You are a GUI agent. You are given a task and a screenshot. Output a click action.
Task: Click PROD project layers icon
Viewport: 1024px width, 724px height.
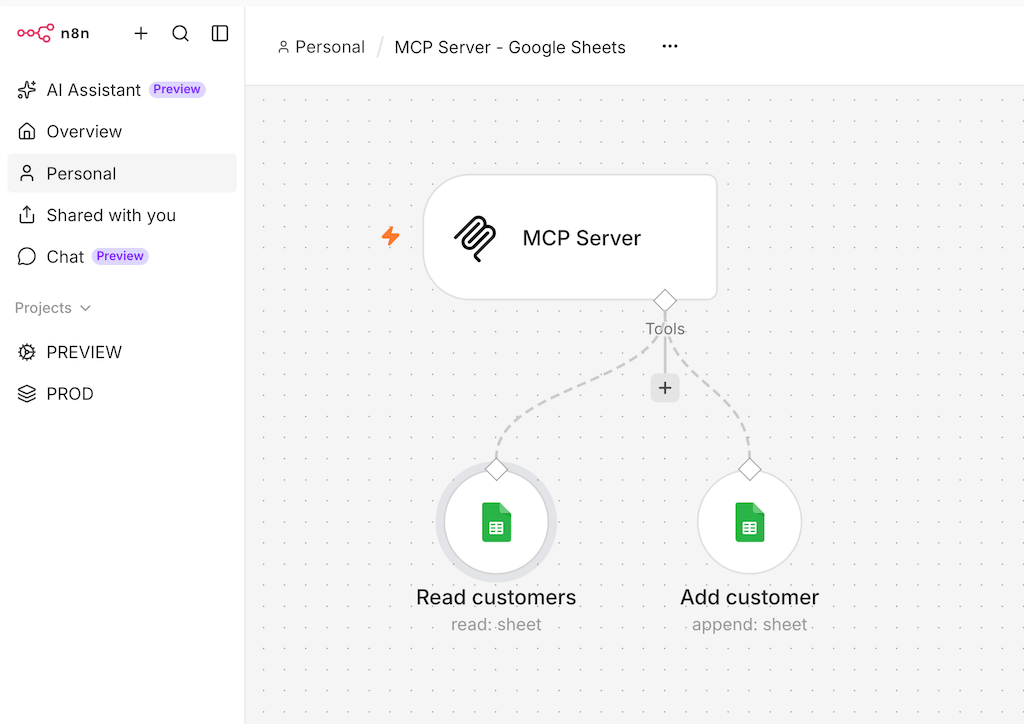pyautogui.click(x=27, y=394)
